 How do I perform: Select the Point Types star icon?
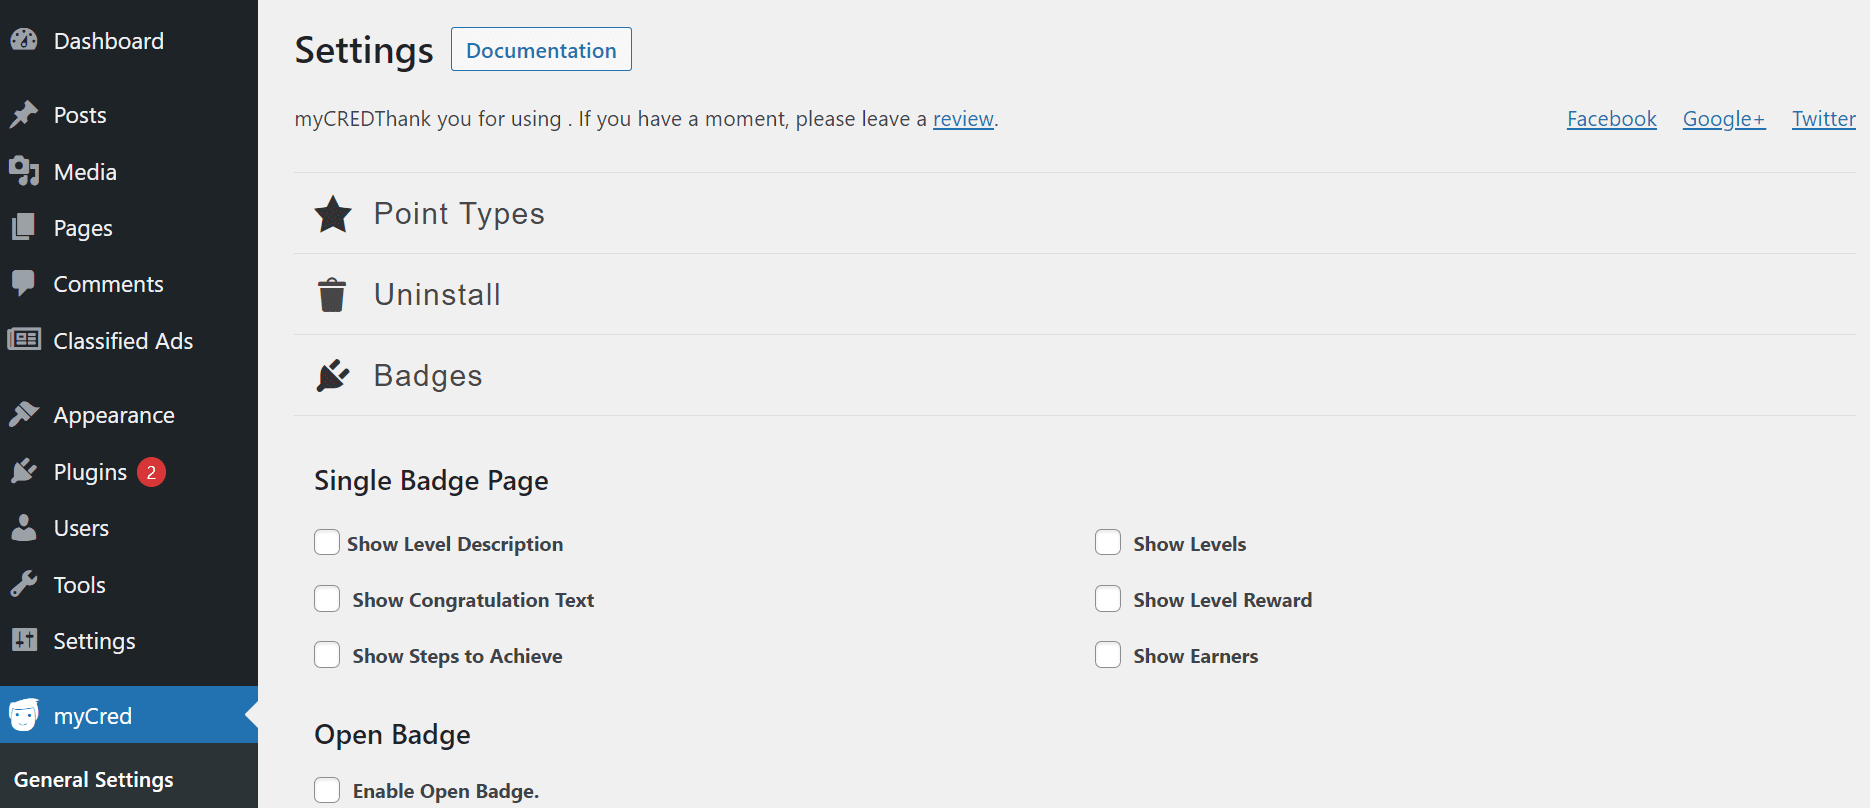(333, 213)
